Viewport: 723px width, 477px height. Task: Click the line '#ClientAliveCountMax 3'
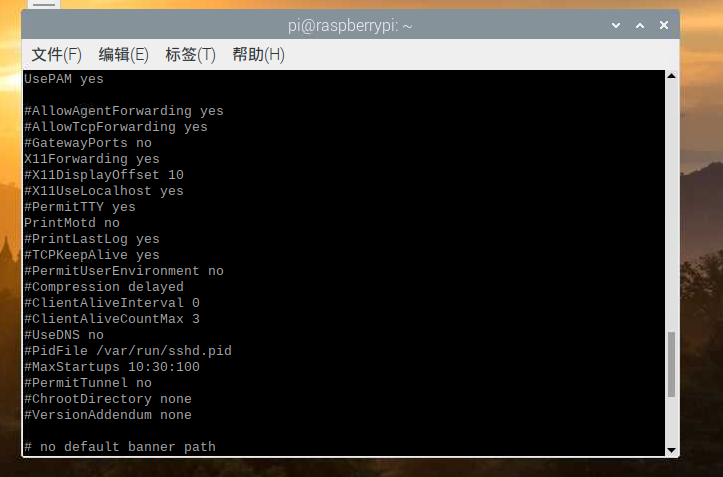click(x=112, y=319)
